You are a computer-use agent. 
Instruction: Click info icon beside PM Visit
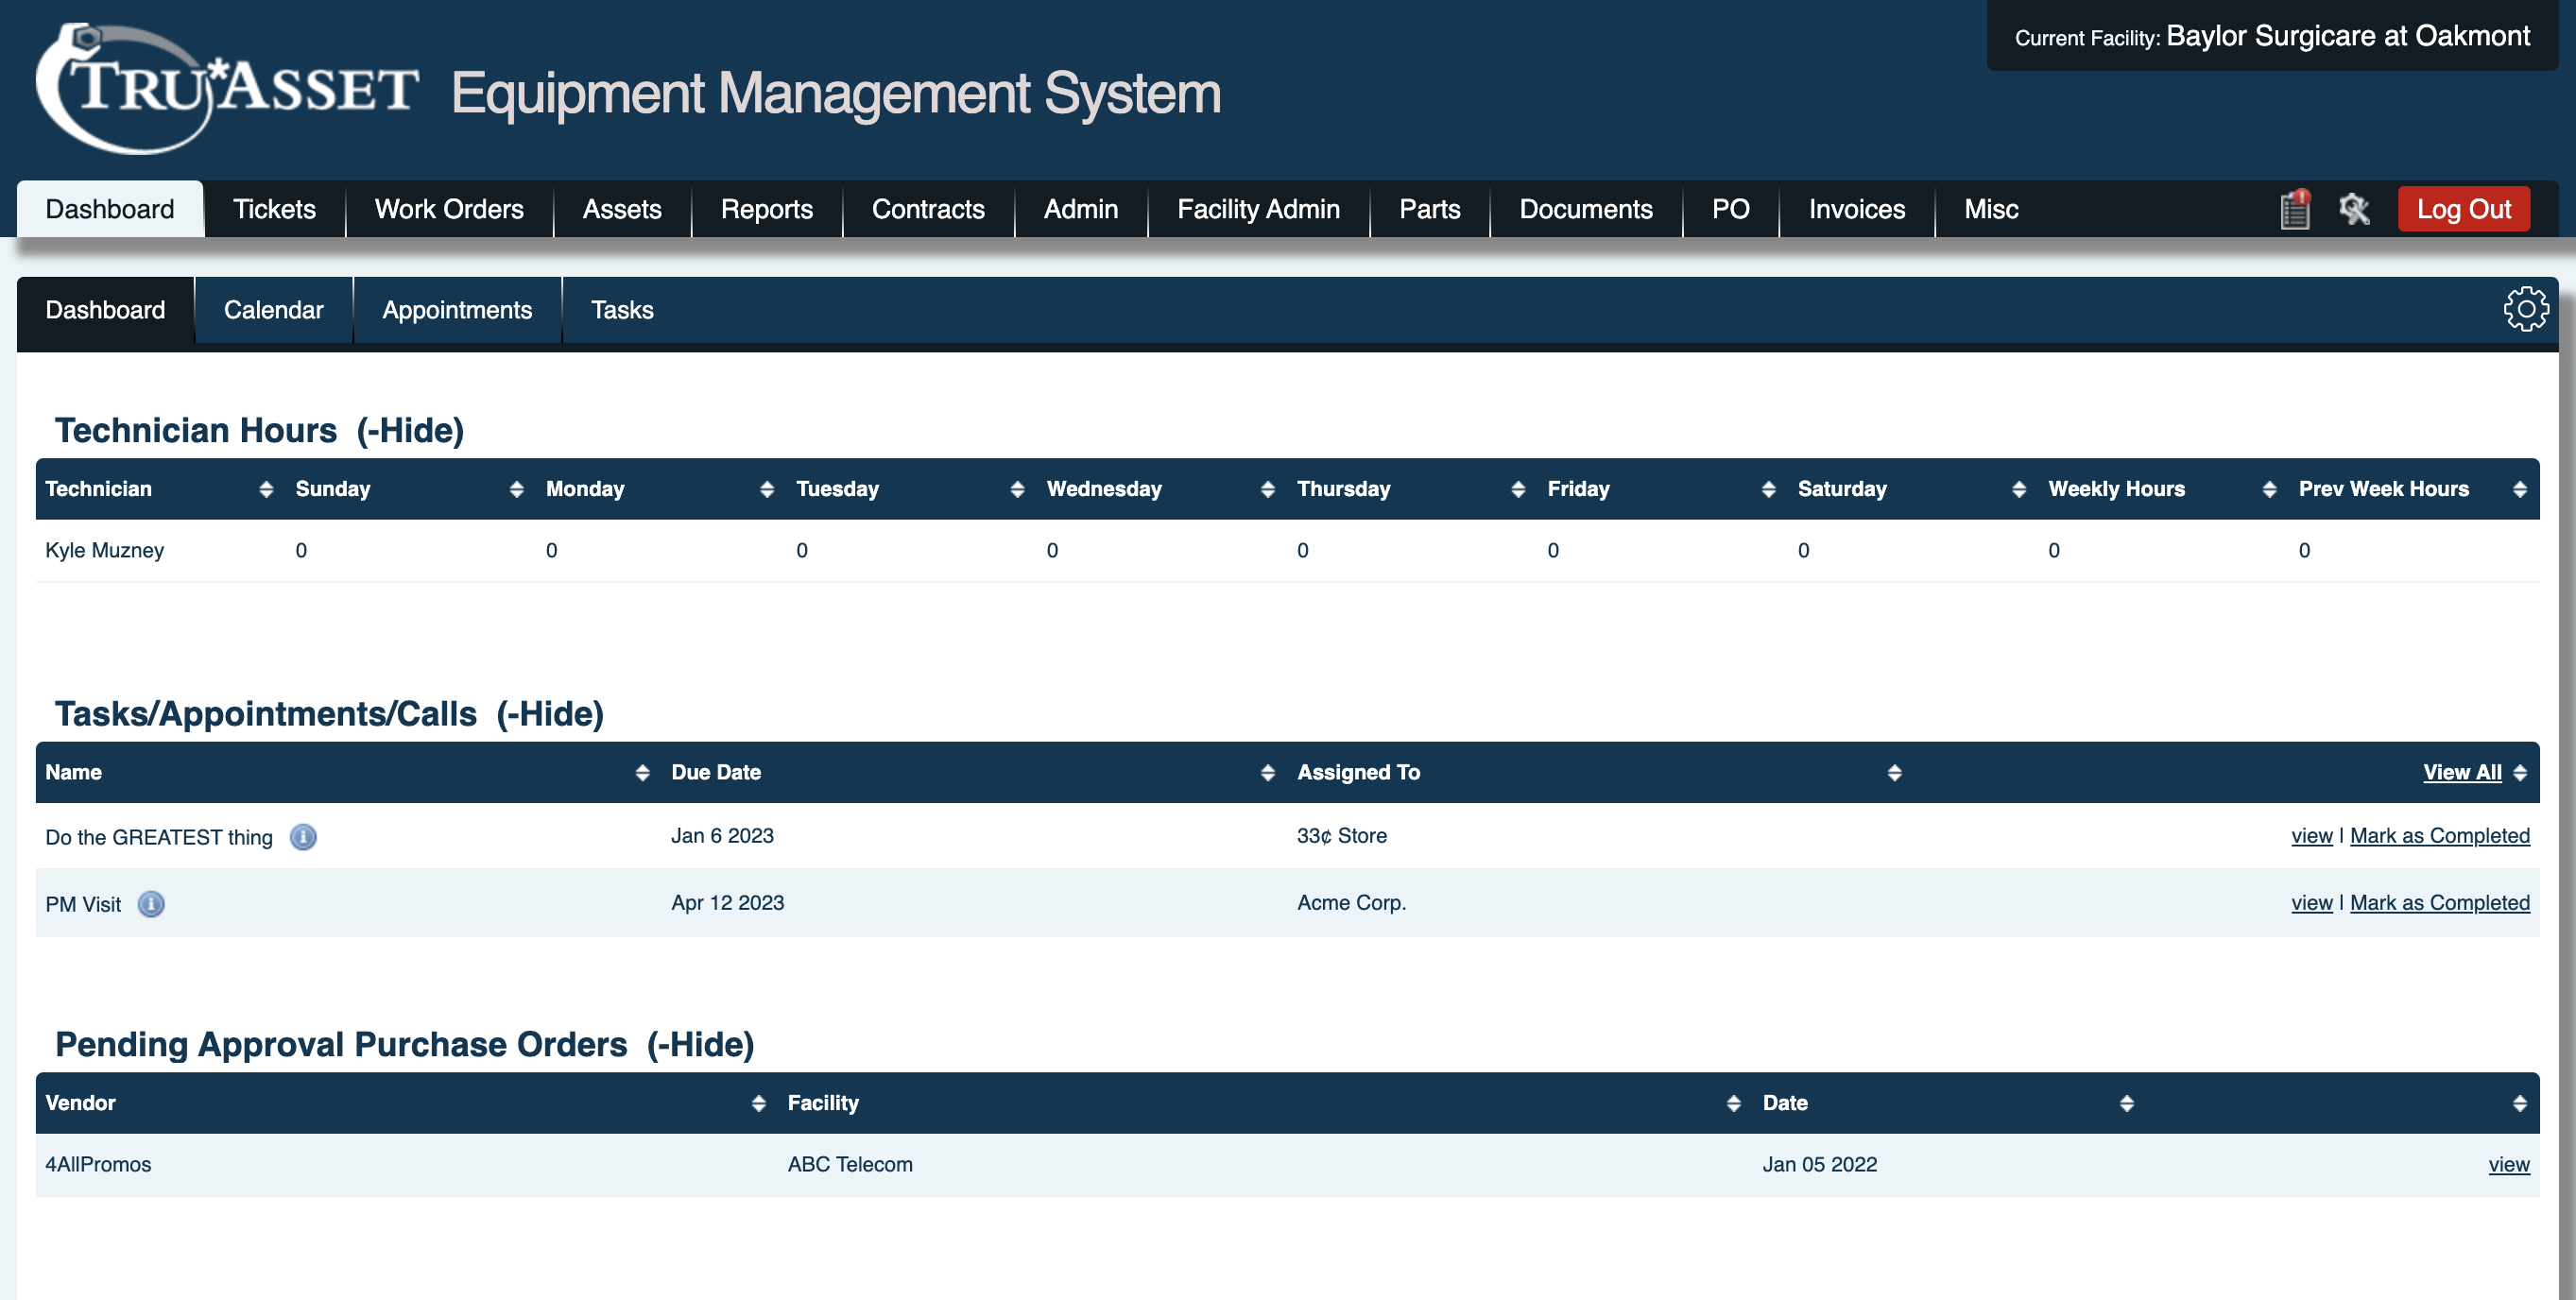151,904
